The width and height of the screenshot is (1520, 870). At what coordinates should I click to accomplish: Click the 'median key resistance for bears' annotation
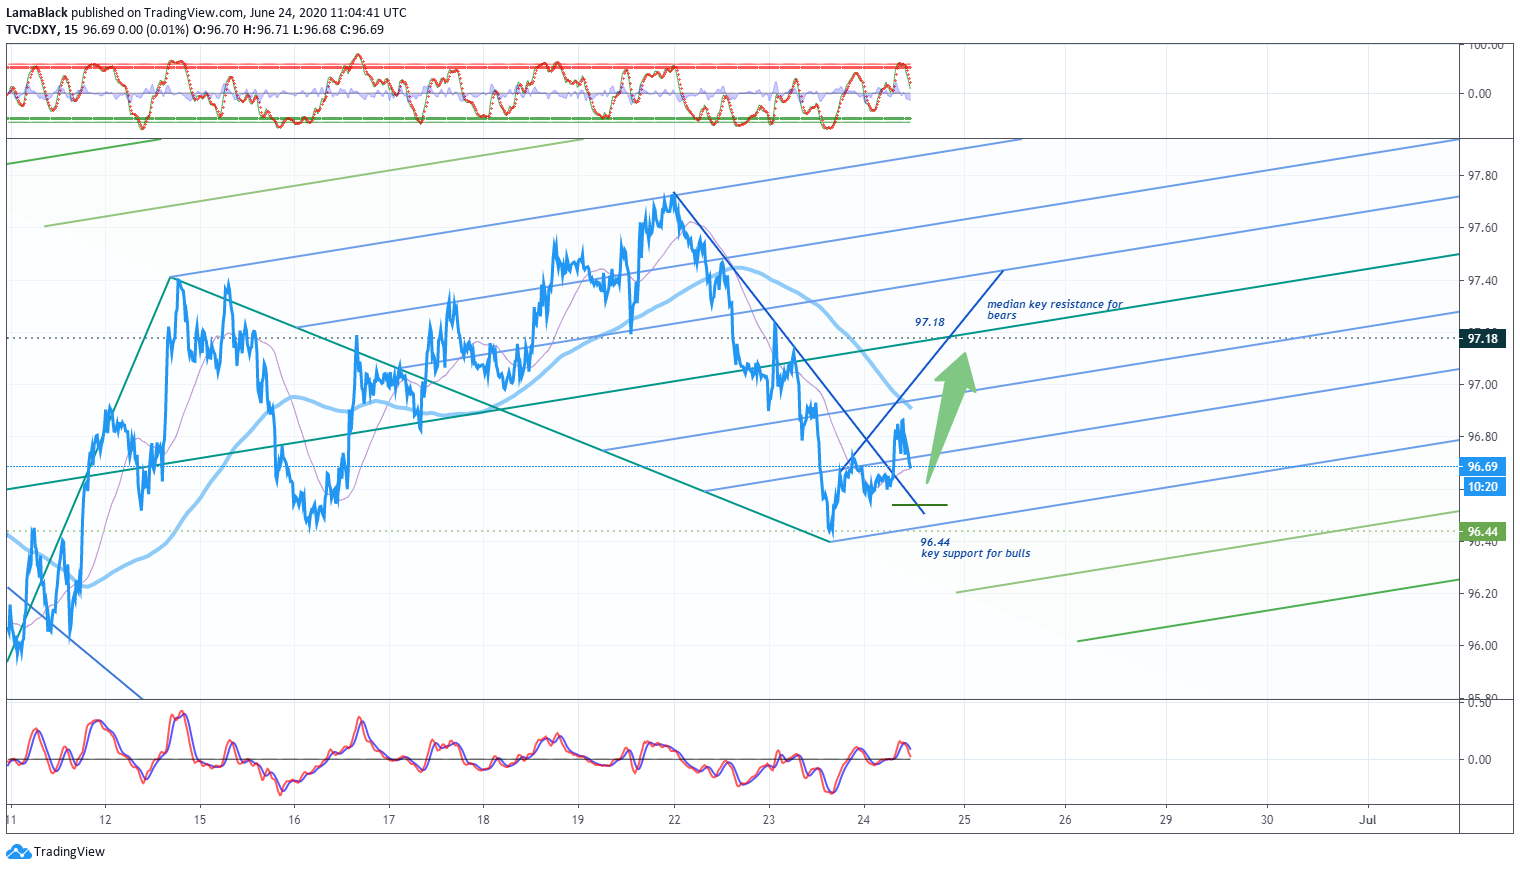pos(1054,310)
